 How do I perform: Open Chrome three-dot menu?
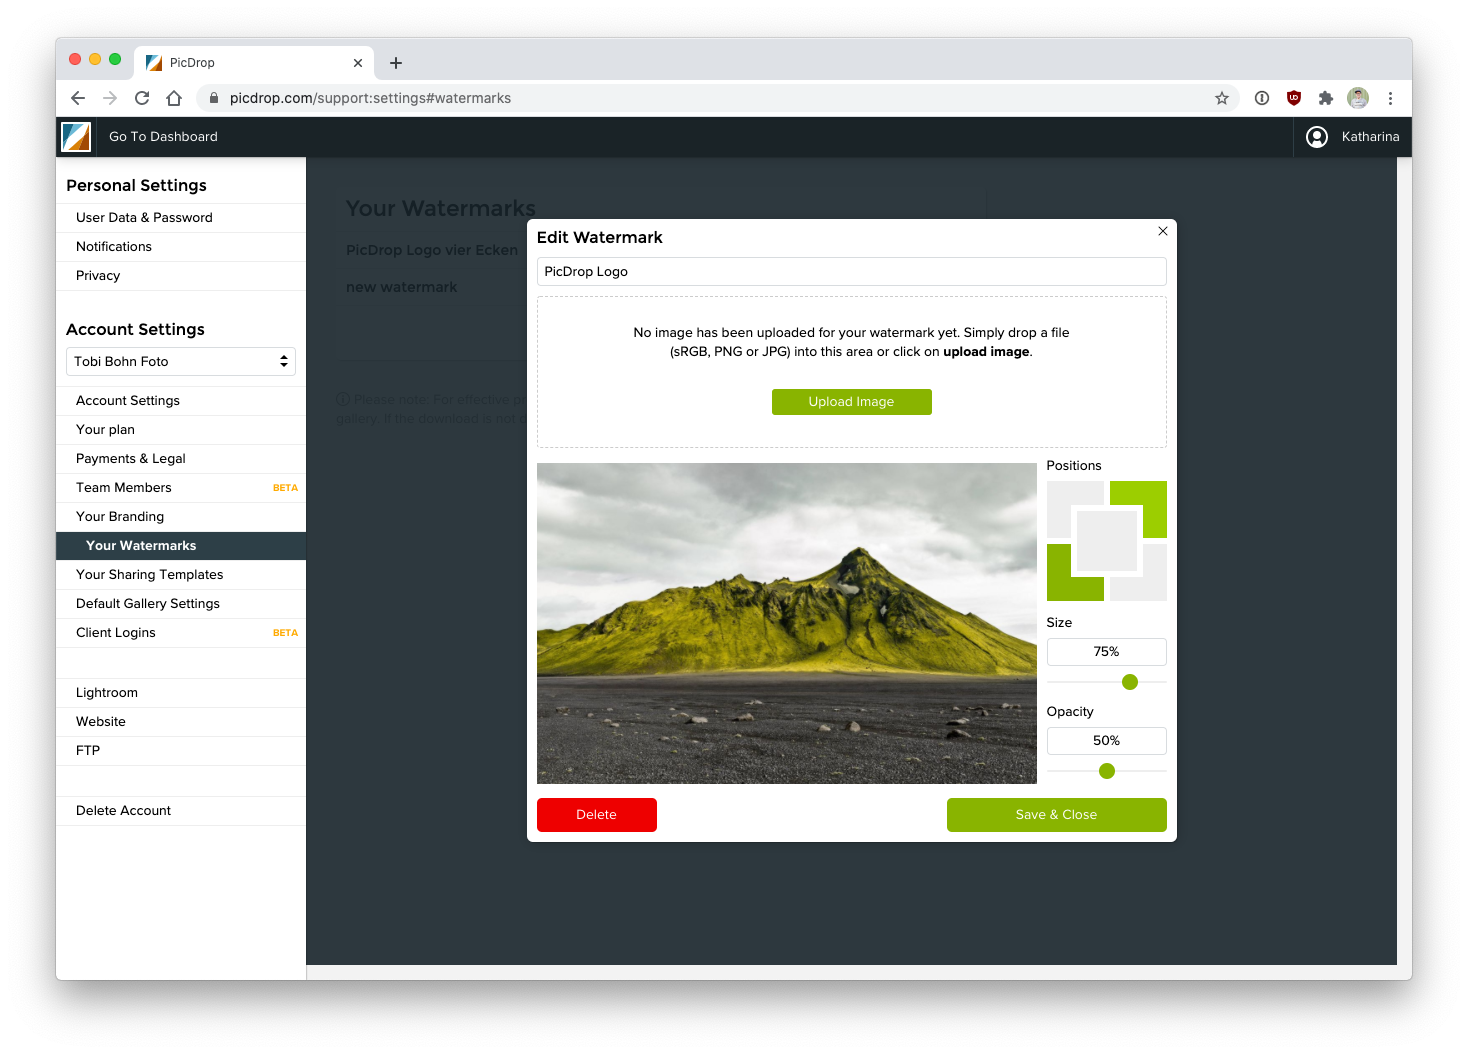(1390, 98)
